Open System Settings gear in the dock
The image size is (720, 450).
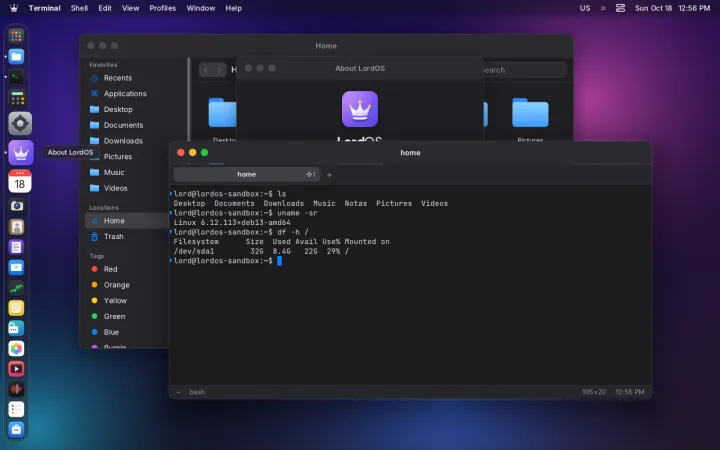pos(20,123)
